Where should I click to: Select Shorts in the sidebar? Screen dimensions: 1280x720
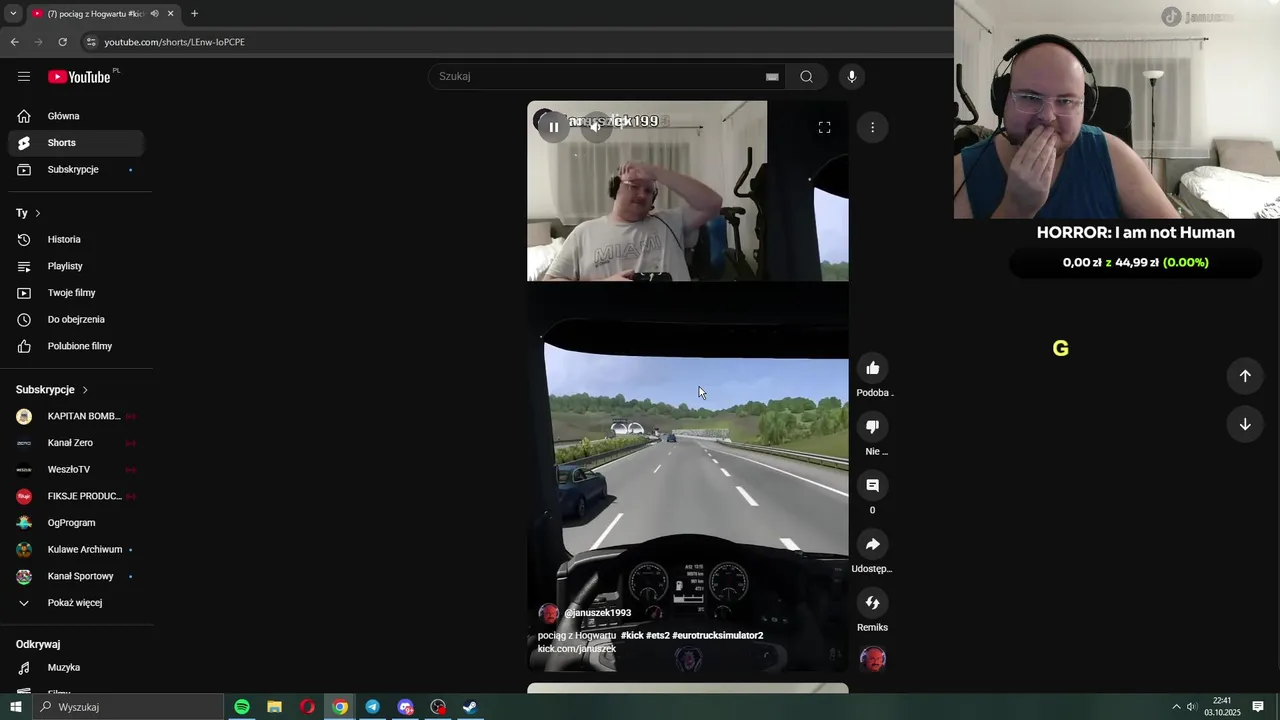tap(76, 143)
